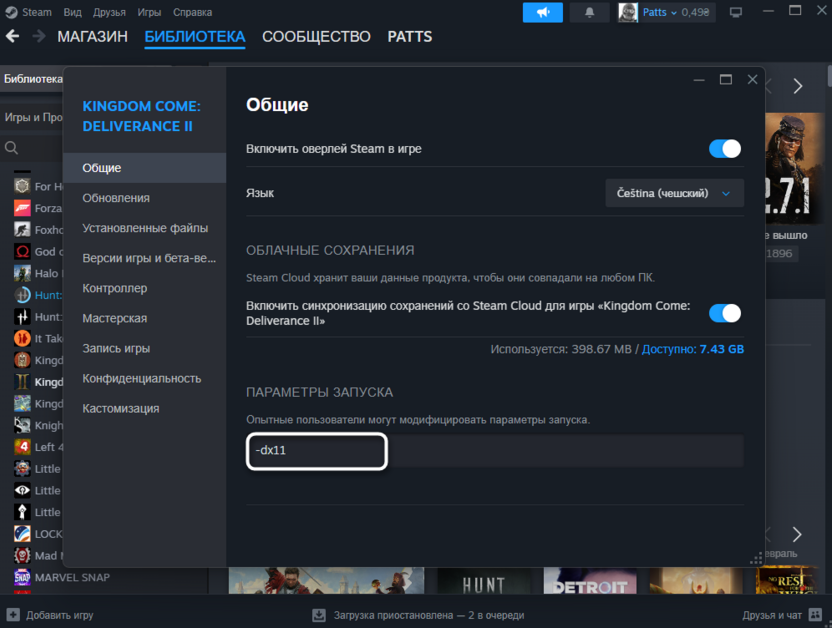Select the Knight game icon in the list
832x628 pixels.
[x=22, y=425]
